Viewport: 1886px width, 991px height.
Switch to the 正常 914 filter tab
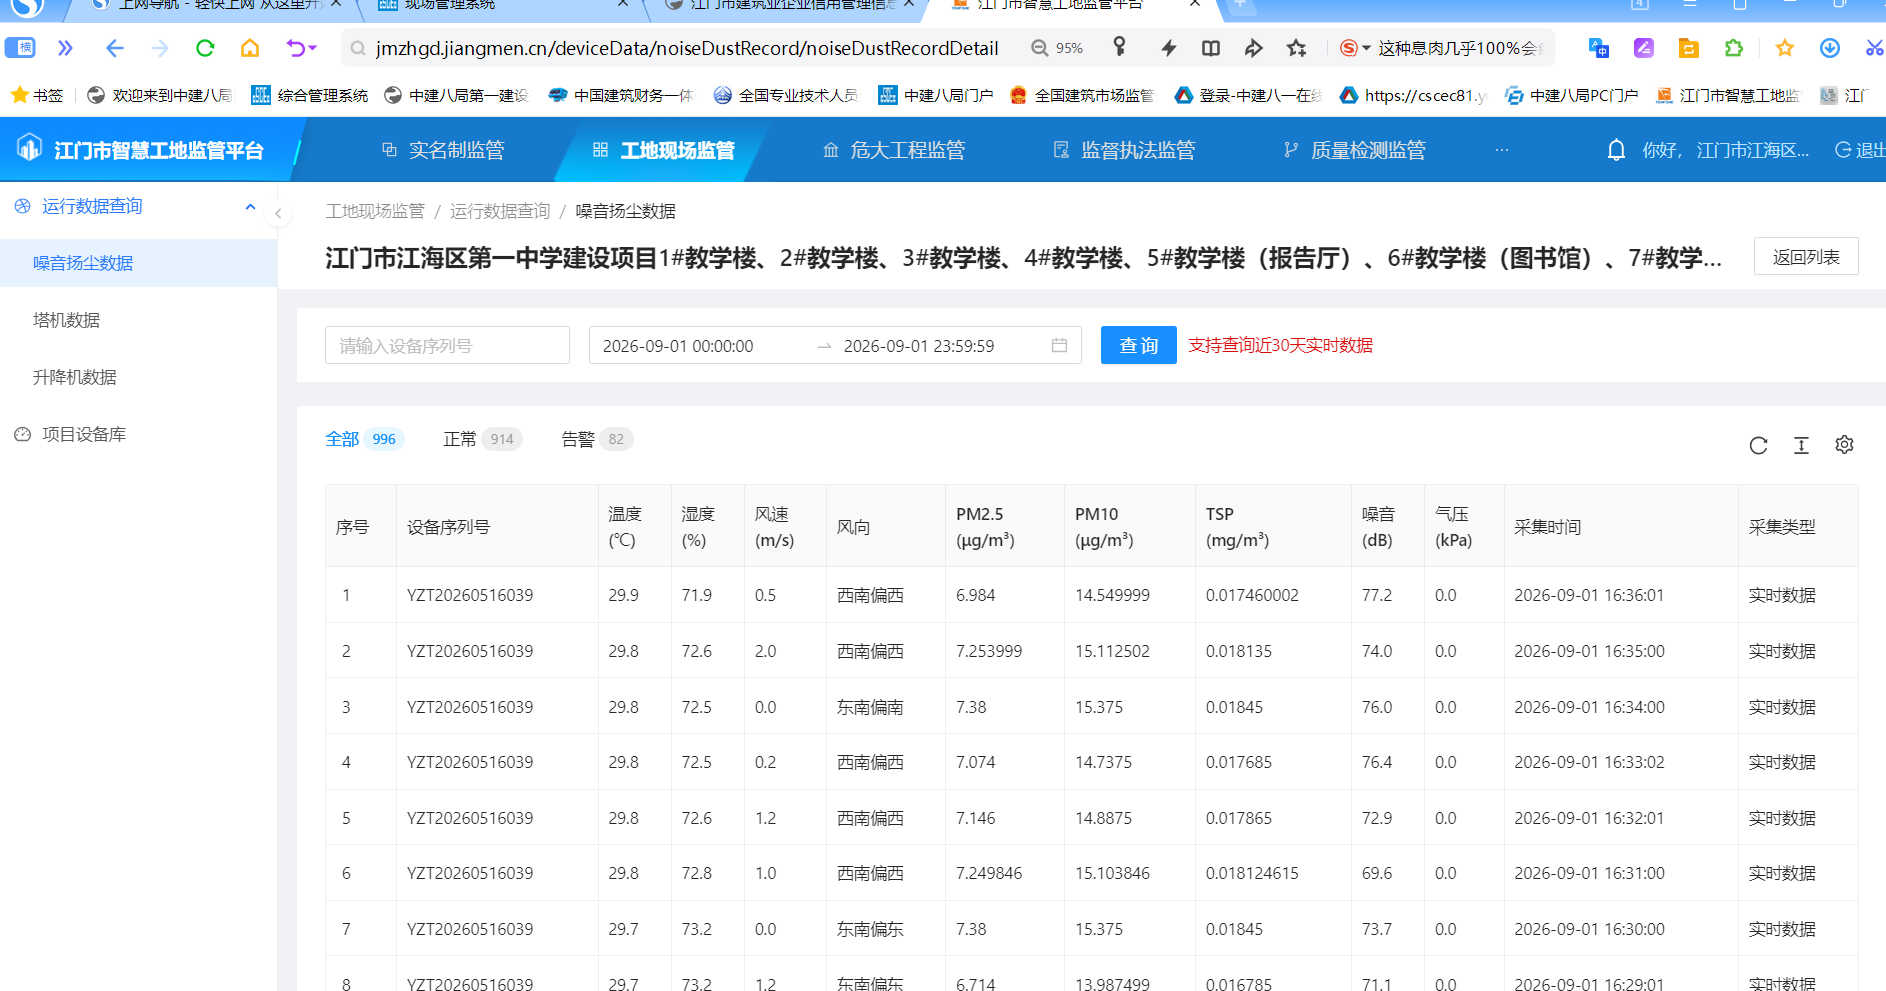tap(483, 439)
